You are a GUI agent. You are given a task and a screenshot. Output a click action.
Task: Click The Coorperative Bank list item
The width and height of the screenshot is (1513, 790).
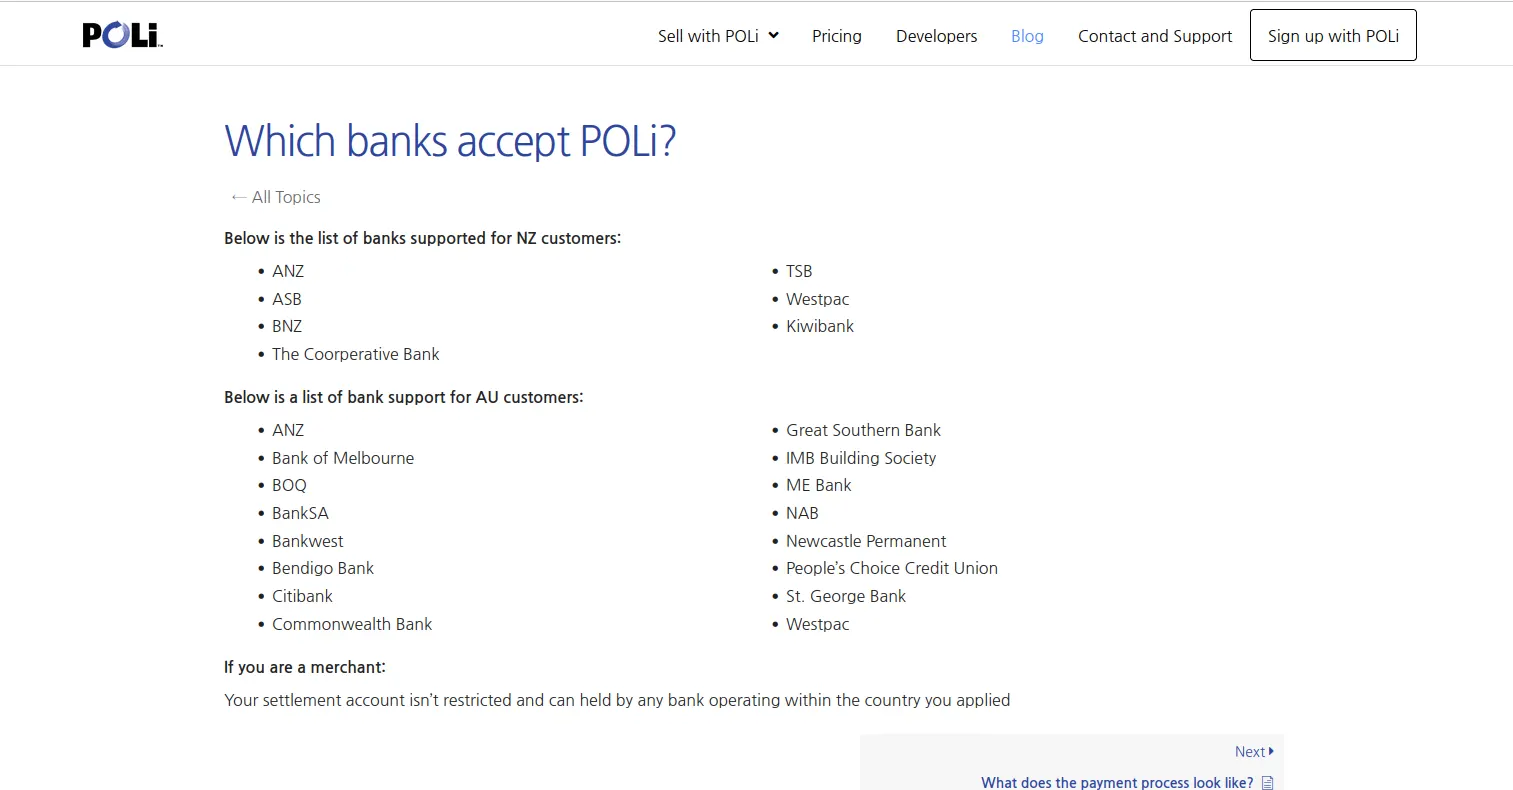click(x=356, y=354)
